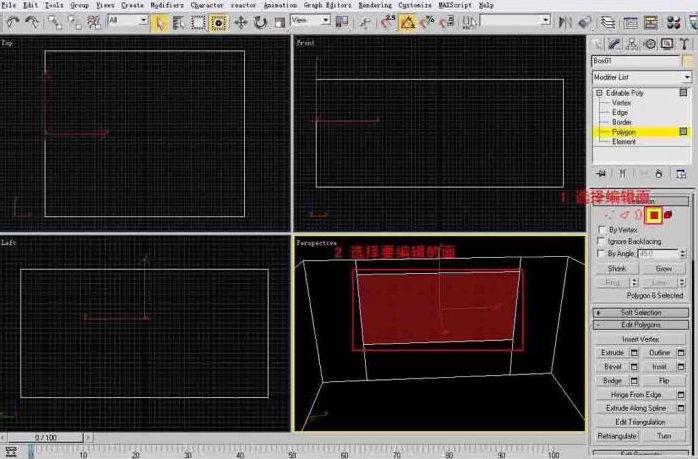The width and height of the screenshot is (698, 459).
Task: Choose the Select and Rotate tool
Action: (260, 23)
